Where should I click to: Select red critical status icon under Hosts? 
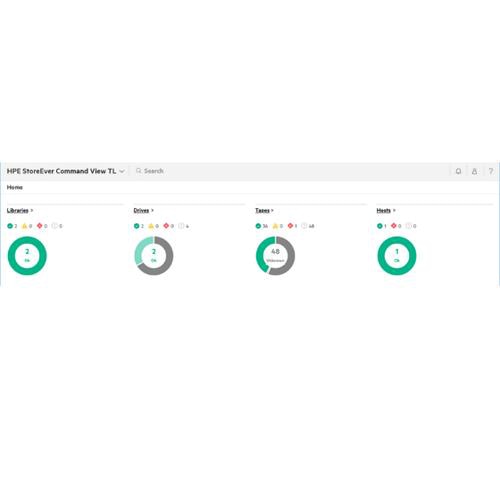click(x=394, y=226)
